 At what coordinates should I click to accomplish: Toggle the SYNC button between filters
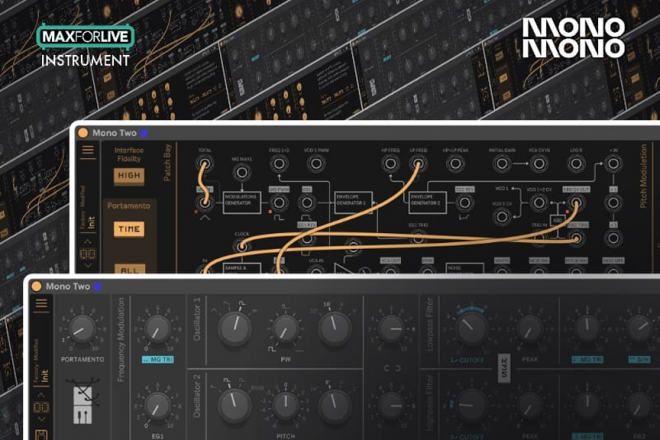(504, 368)
